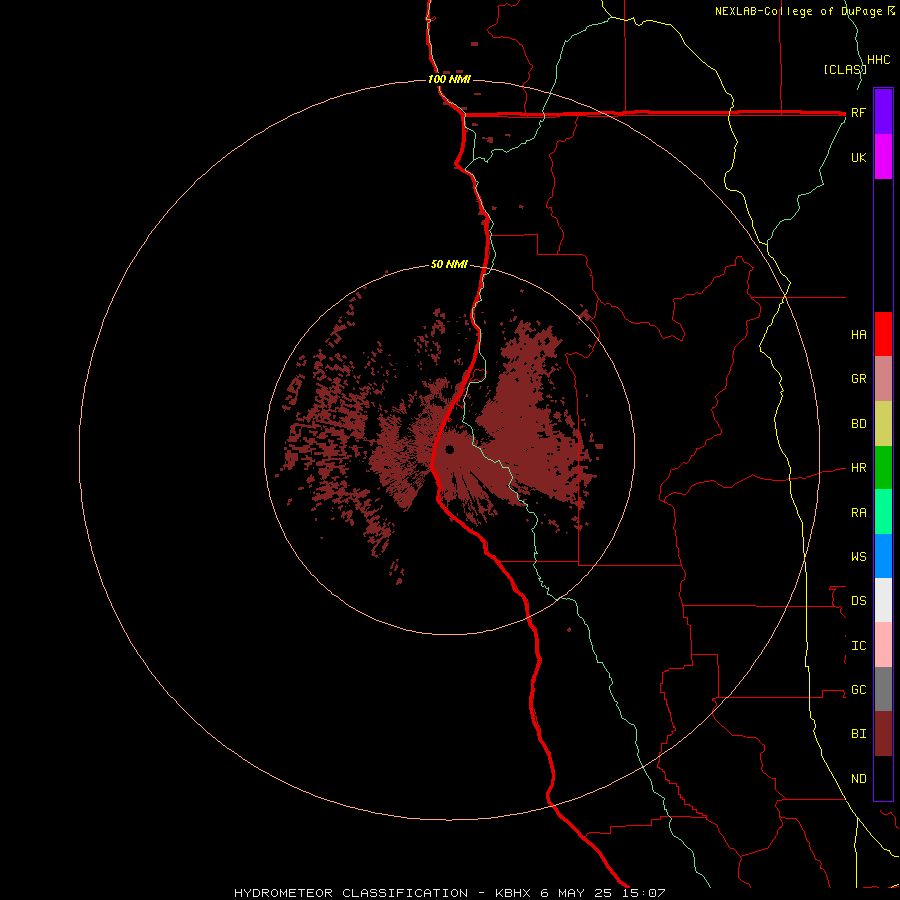Click the WS legend label
900x900 pixels.
tap(859, 557)
